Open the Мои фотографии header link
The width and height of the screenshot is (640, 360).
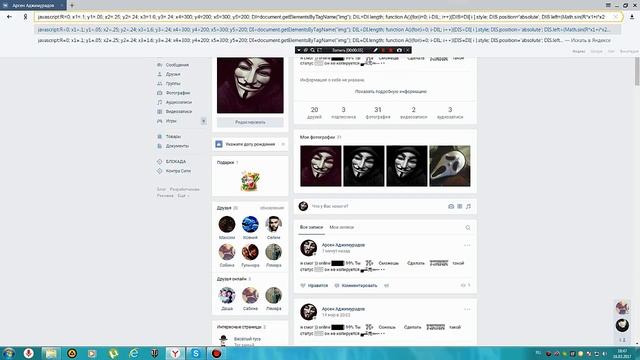(318, 137)
